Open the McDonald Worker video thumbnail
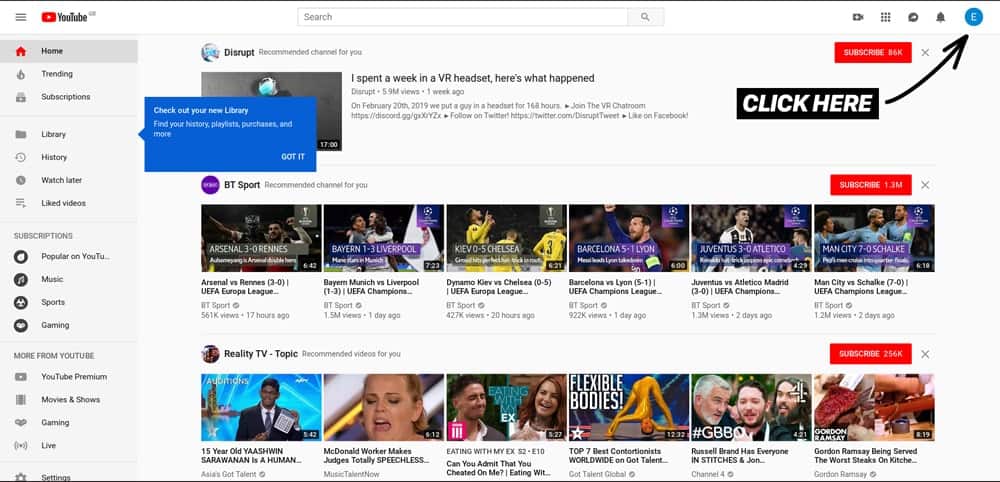Screen dimensions: 1000x482 point(384,408)
